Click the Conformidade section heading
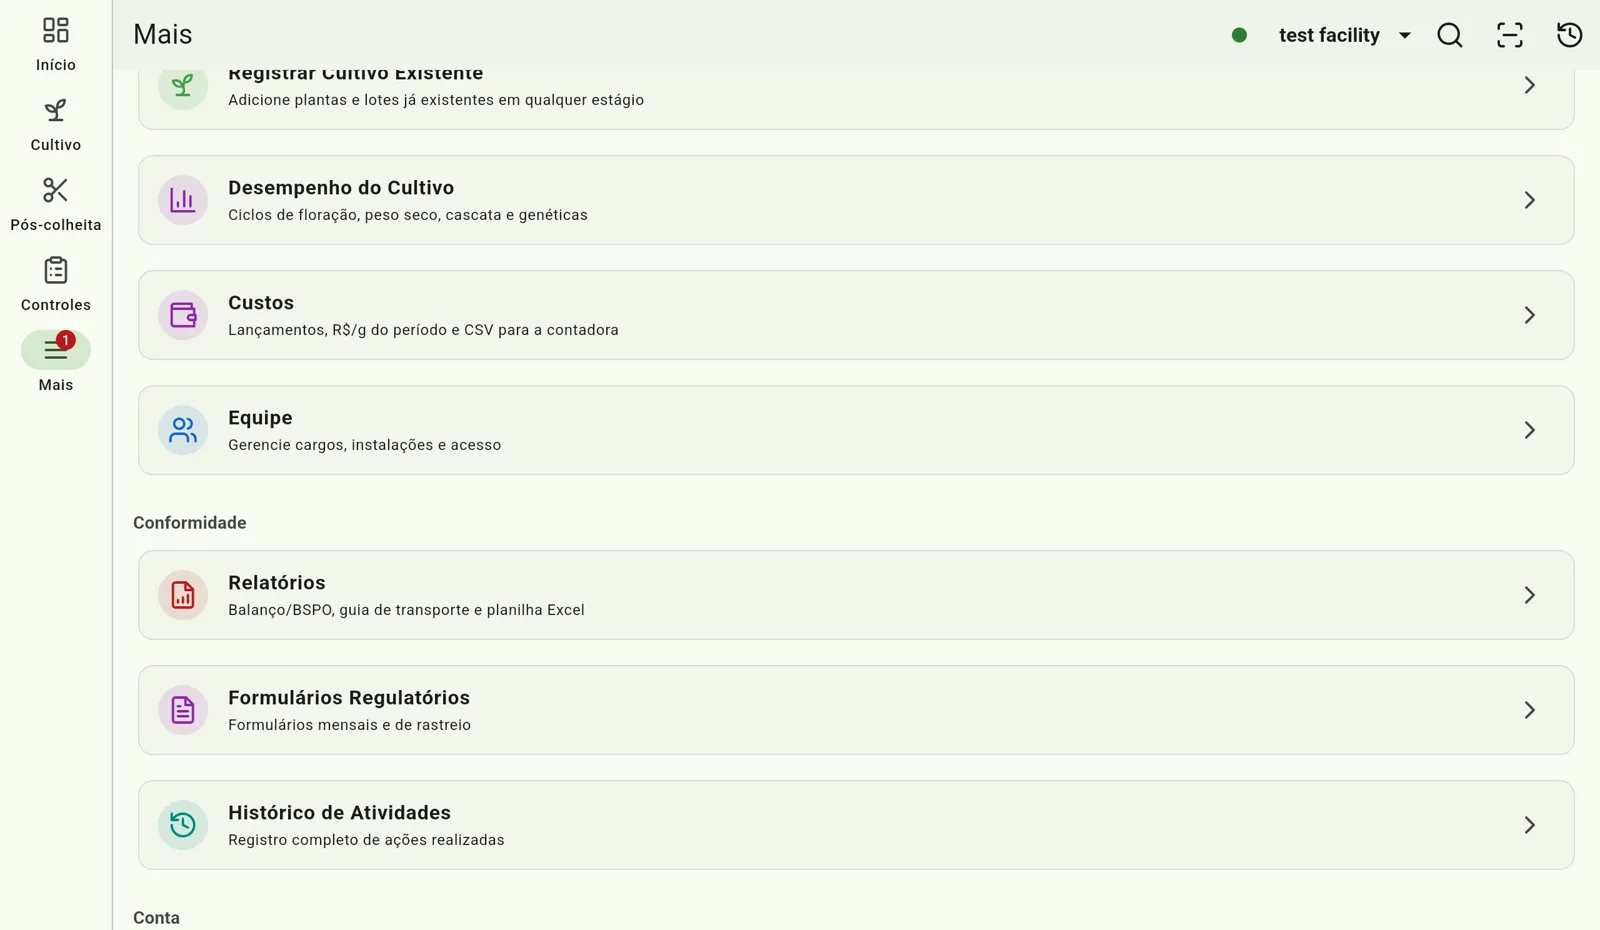 190,523
